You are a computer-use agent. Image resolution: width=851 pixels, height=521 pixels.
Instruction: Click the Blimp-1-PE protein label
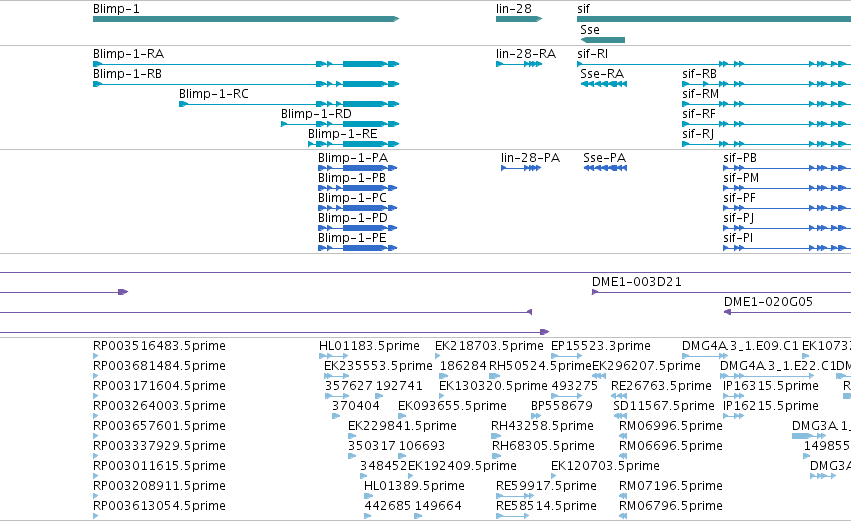[x=352, y=238]
